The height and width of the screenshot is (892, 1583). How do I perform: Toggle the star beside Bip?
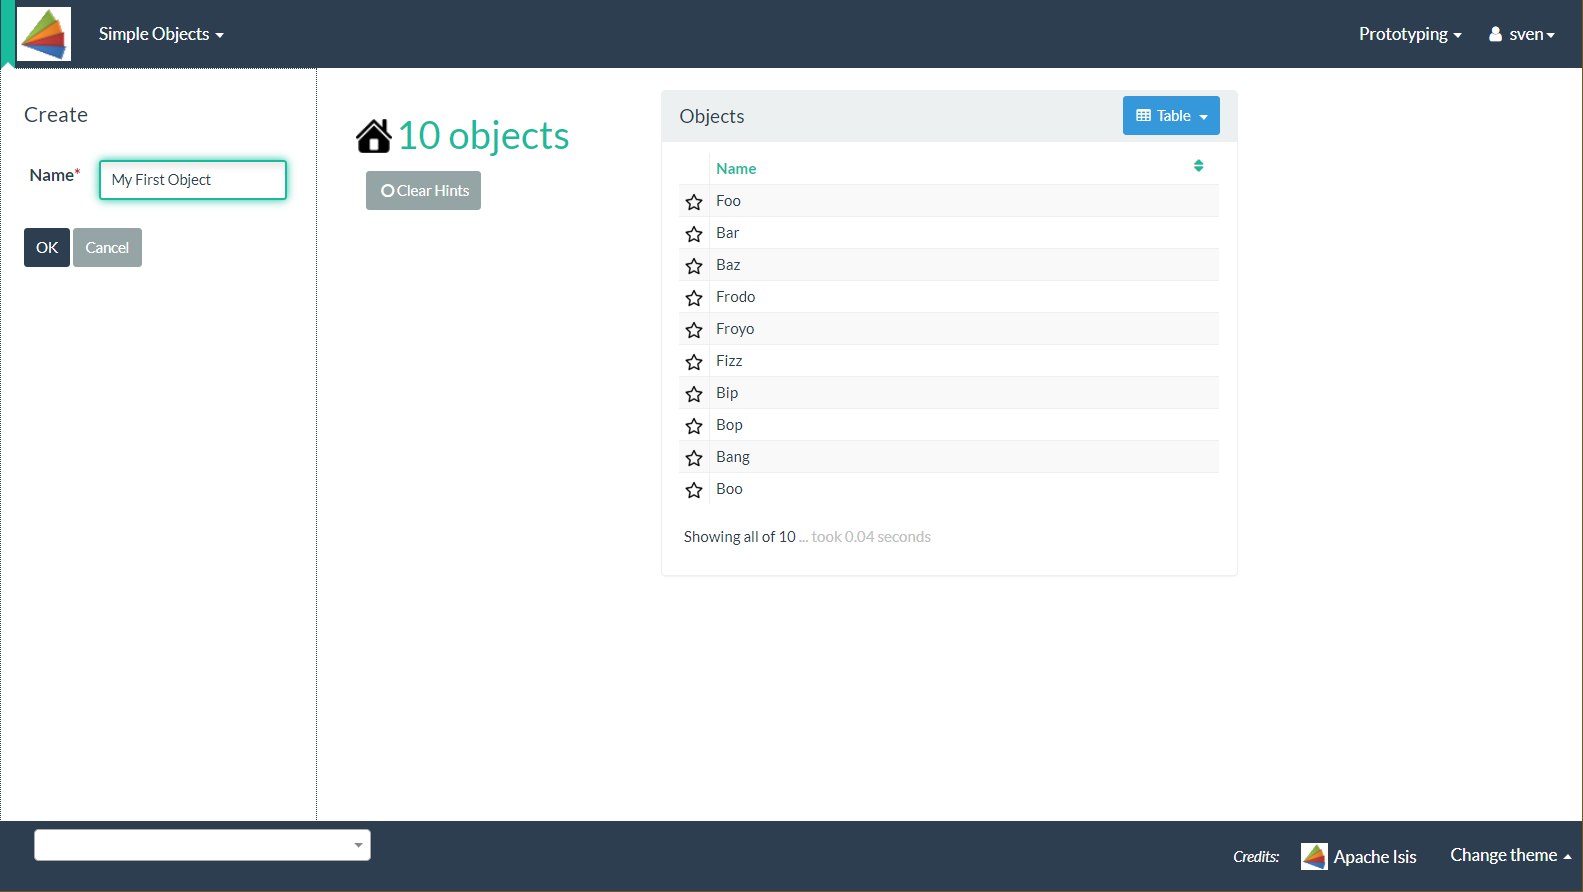(x=694, y=394)
